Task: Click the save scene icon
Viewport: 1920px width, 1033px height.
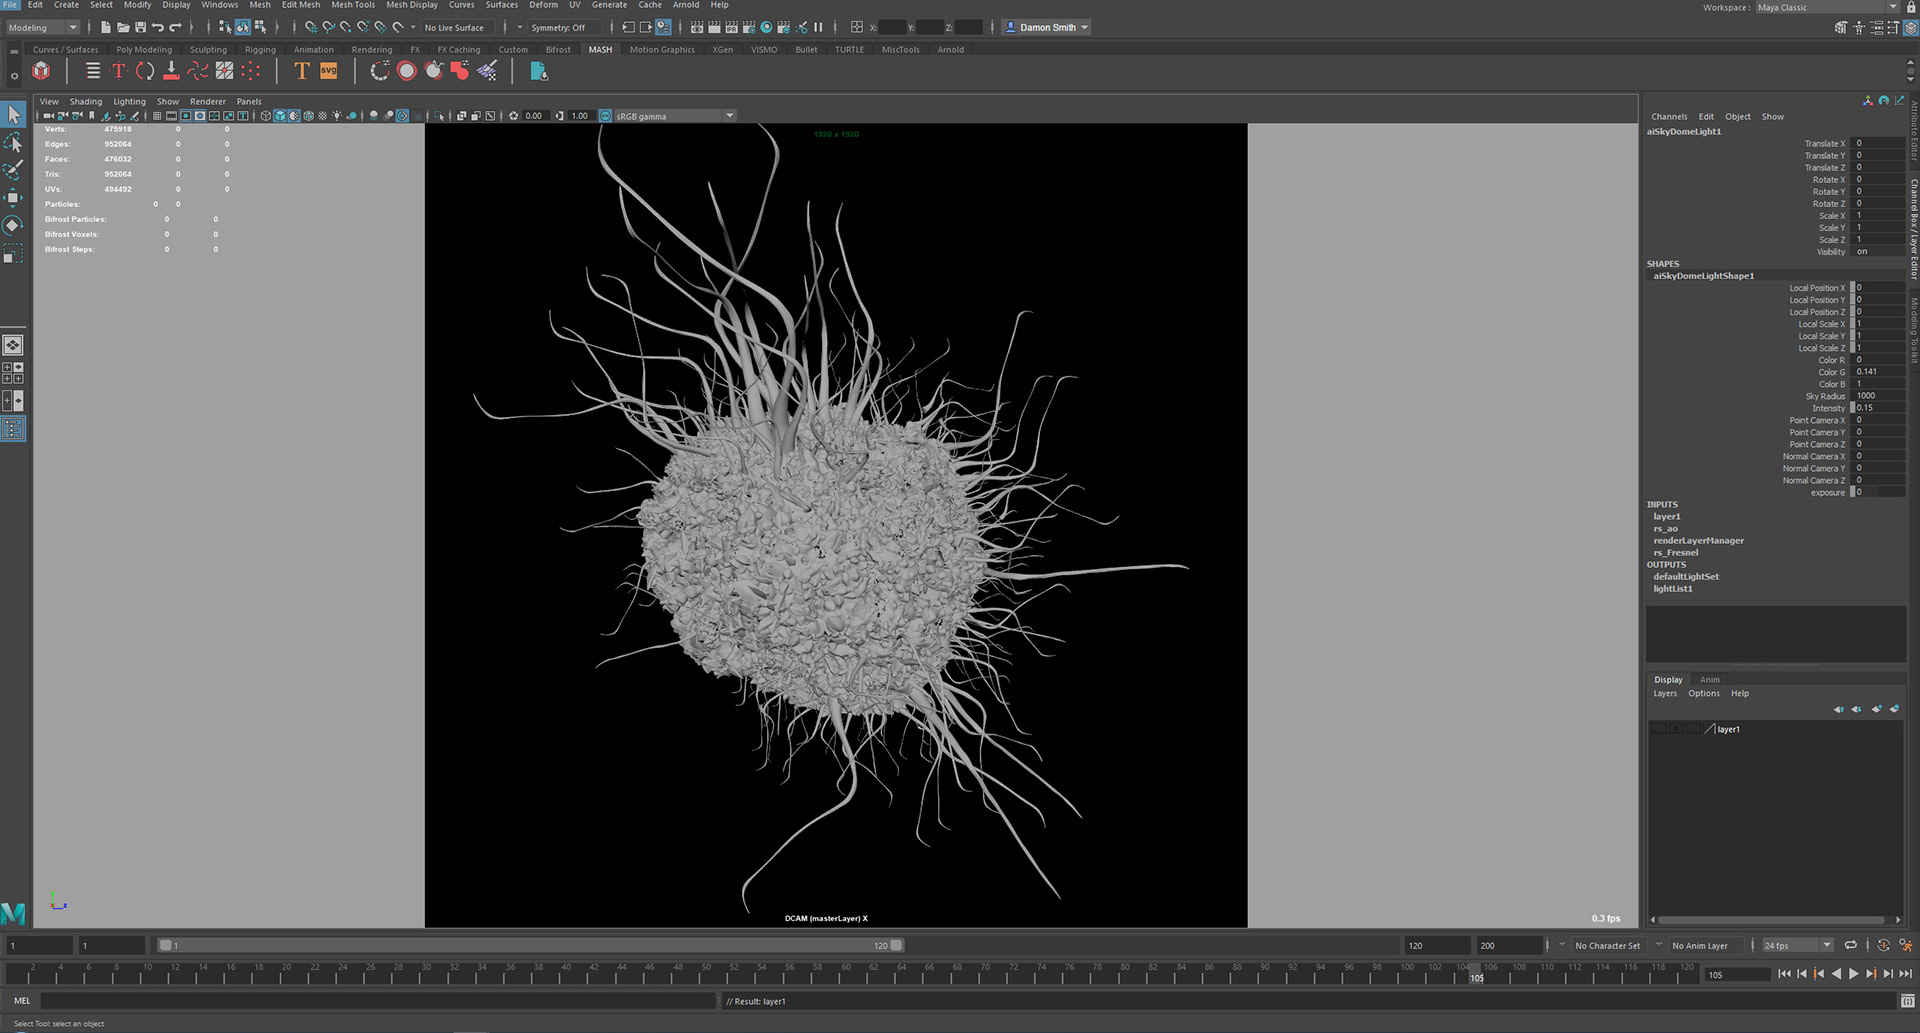Action: pos(140,28)
